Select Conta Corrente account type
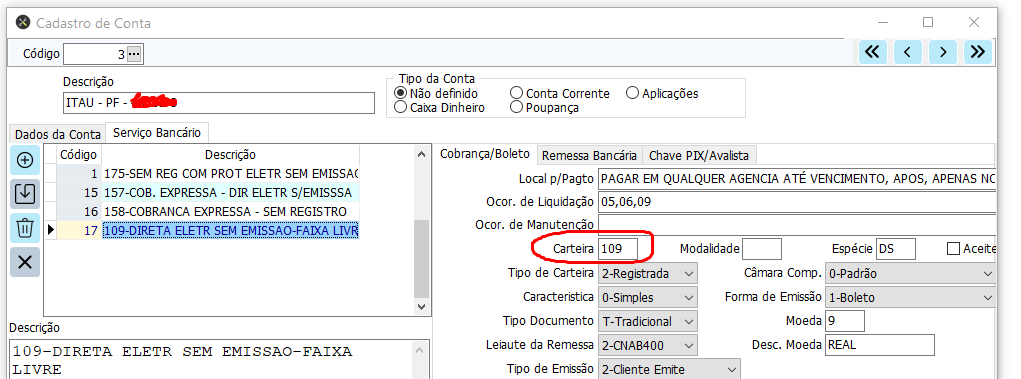This screenshot has height=379, width=1021. [516, 93]
